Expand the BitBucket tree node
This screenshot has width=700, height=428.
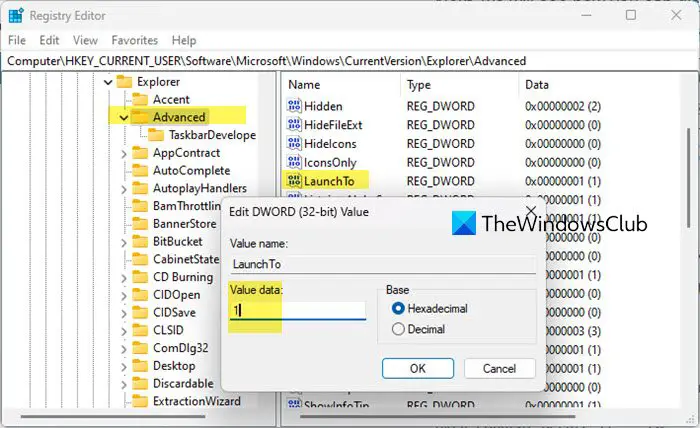(124, 243)
